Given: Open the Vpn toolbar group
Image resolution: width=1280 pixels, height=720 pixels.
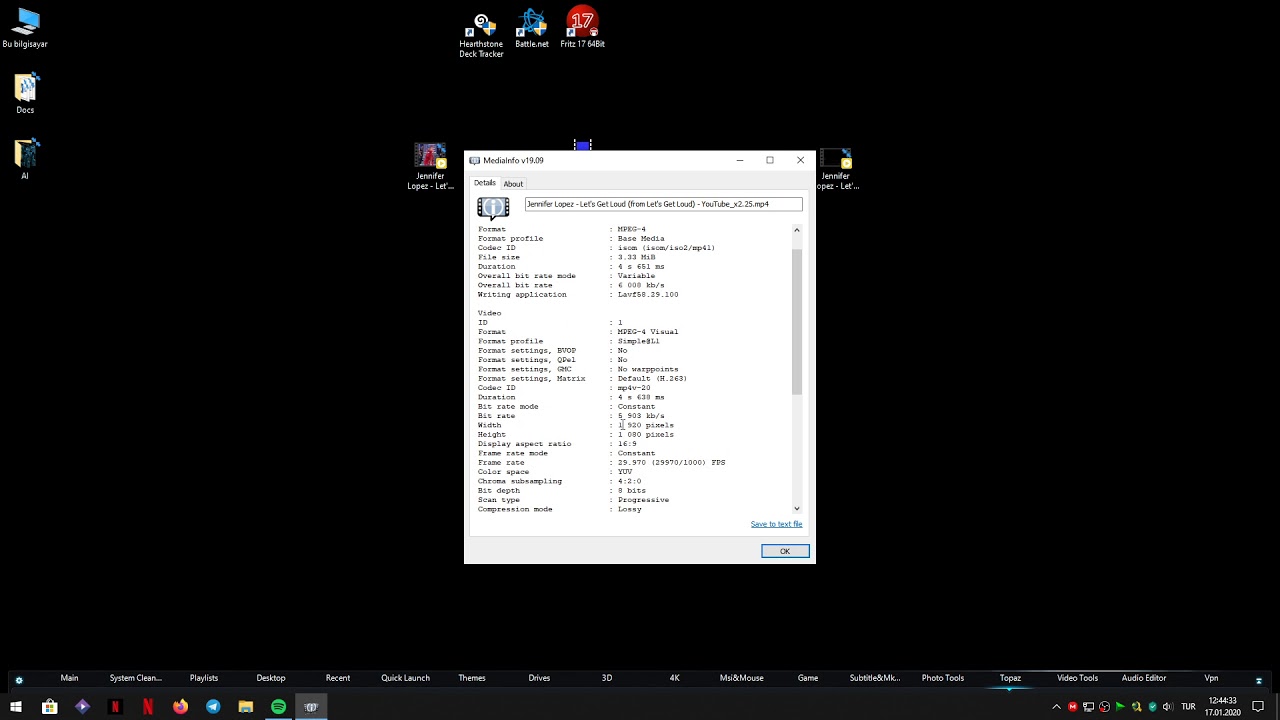Looking at the screenshot, I should click(1211, 678).
